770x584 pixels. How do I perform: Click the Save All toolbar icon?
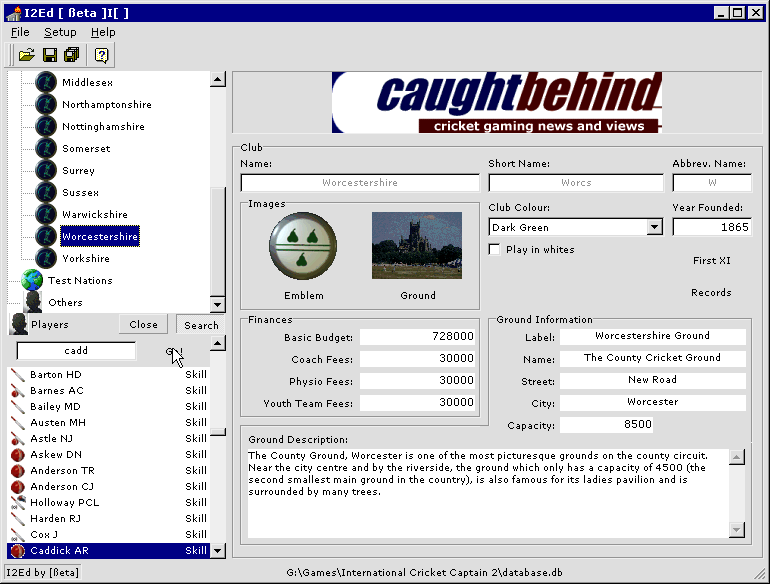pyautogui.click(x=71, y=54)
